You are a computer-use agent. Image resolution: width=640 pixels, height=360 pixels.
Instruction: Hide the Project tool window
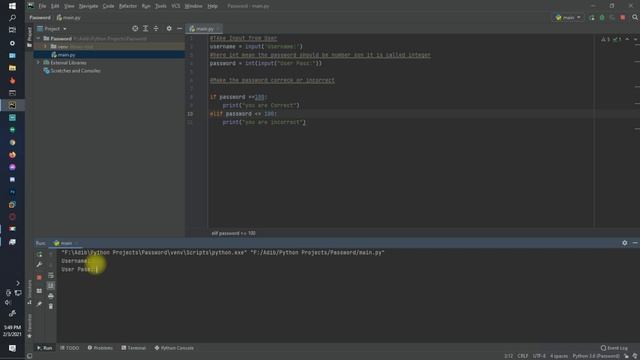[x=180, y=29]
